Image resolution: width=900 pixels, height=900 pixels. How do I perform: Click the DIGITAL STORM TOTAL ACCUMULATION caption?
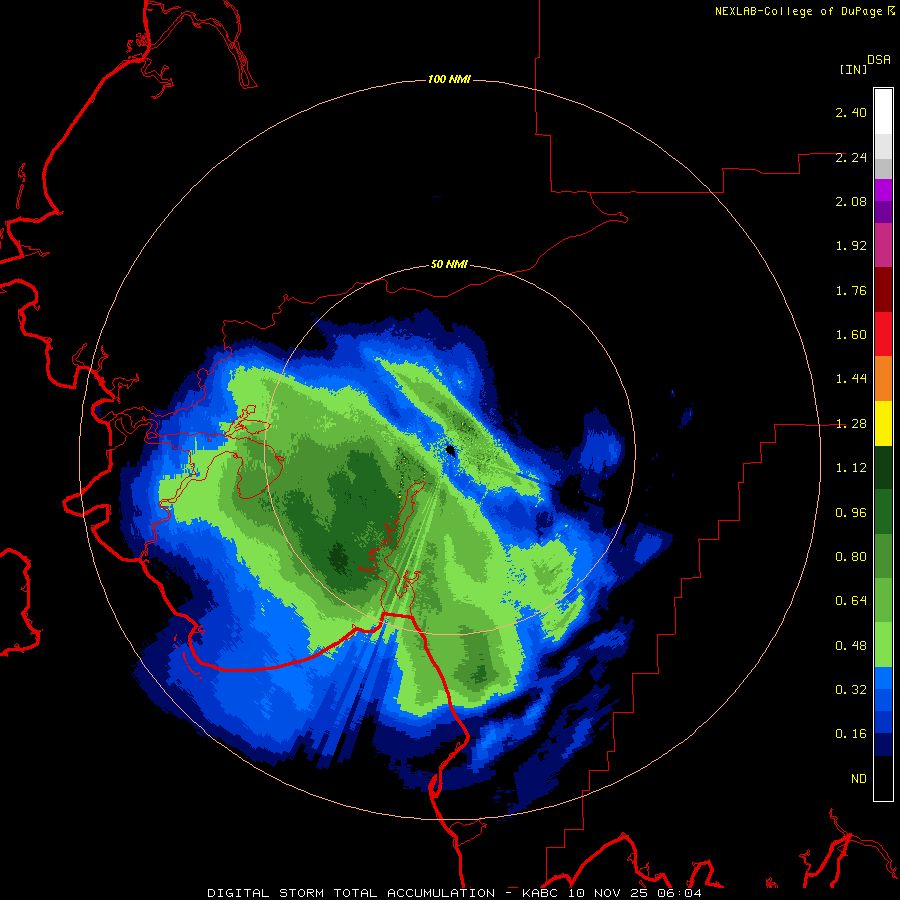[351, 893]
